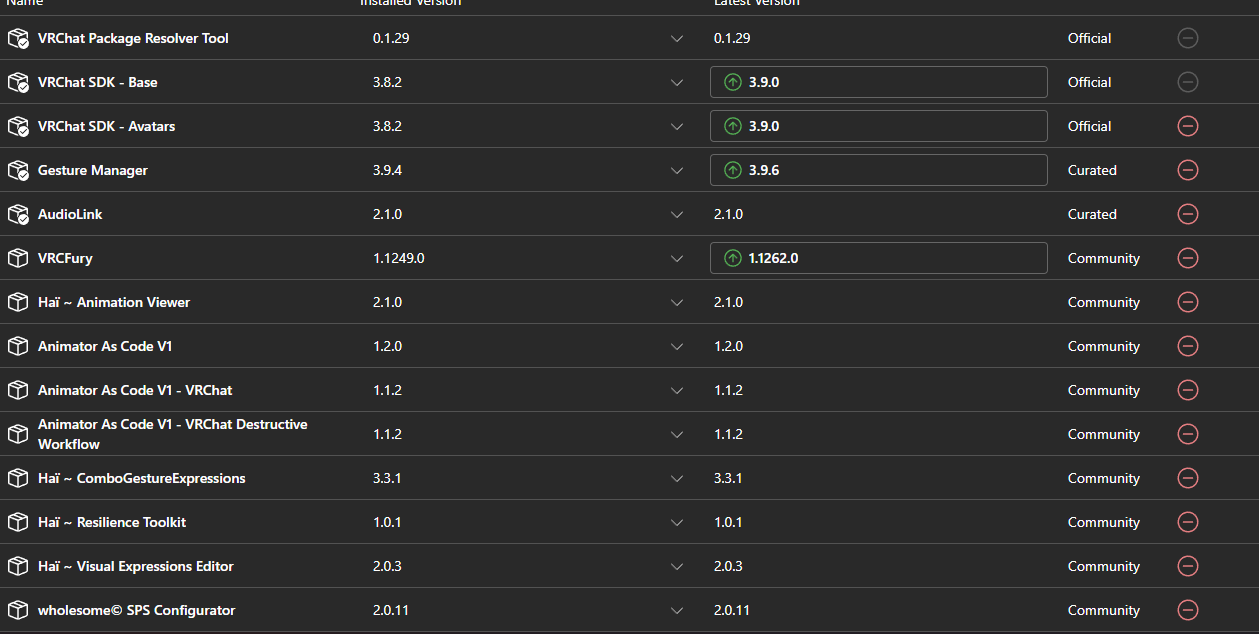
Task: Update VRChat SDK - Avatars to 3.9.0
Action: point(878,126)
